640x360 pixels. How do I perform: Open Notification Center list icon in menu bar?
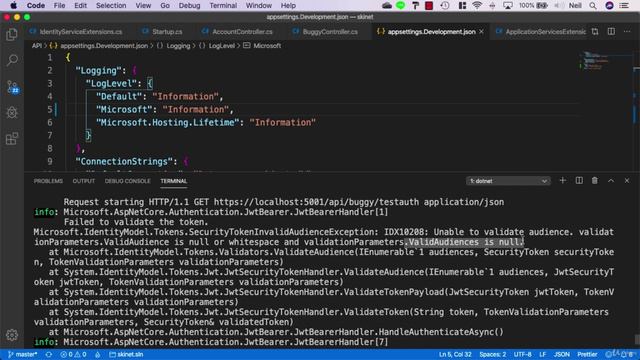(624, 5)
